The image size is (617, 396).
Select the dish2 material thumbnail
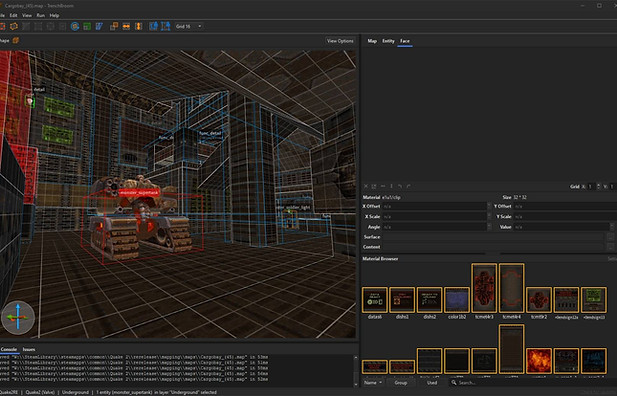click(429, 300)
